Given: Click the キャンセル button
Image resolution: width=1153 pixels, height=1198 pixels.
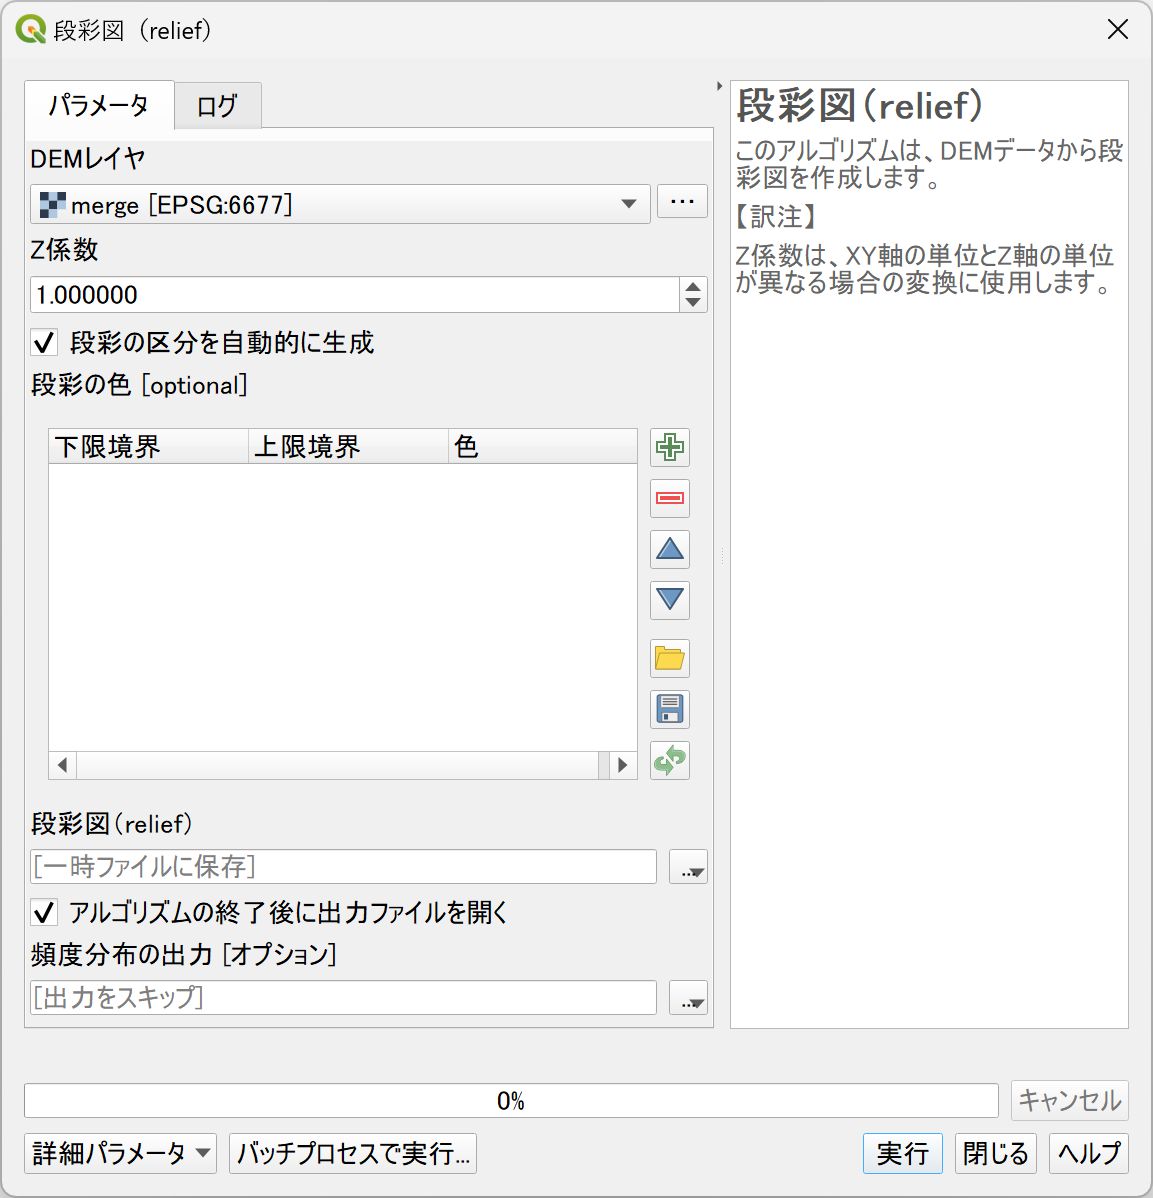Looking at the screenshot, I should [1070, 1100].
